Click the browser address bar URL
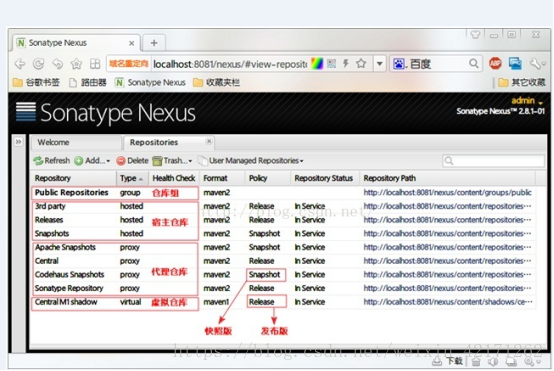The image size is (554, 371). (x=230, y=64)
